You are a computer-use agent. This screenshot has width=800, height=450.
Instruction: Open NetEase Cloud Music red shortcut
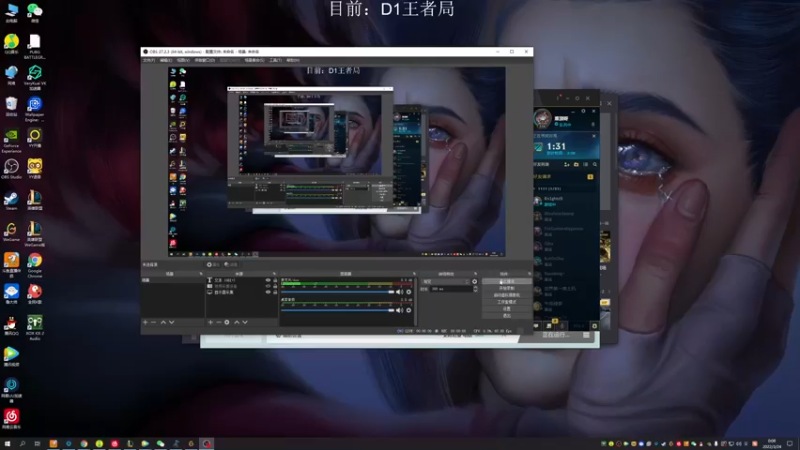[x=11, y=419]
